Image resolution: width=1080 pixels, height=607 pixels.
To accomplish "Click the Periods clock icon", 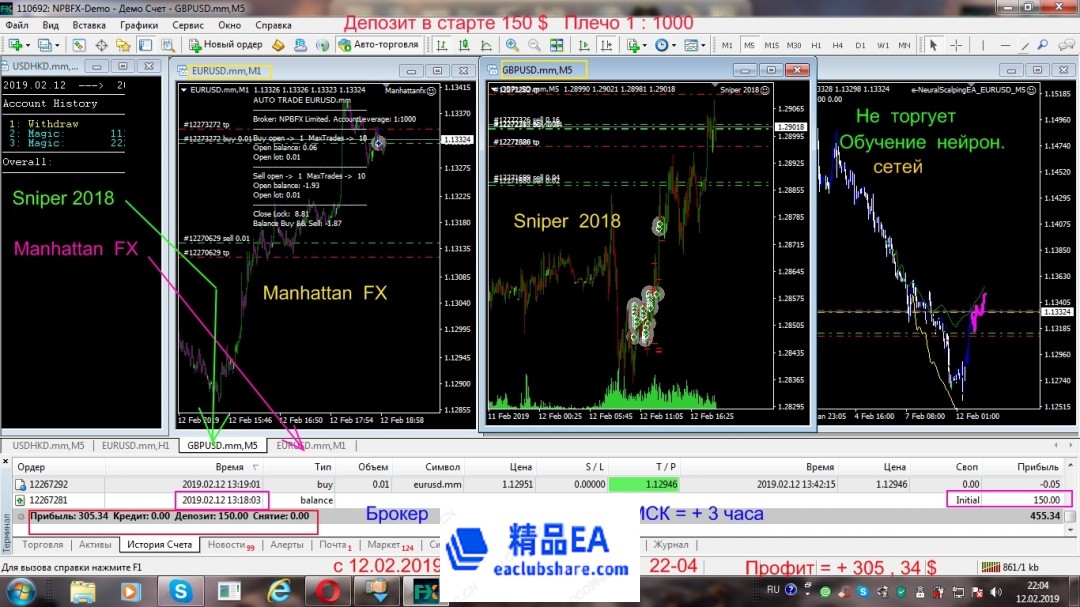I will point(661,45).
